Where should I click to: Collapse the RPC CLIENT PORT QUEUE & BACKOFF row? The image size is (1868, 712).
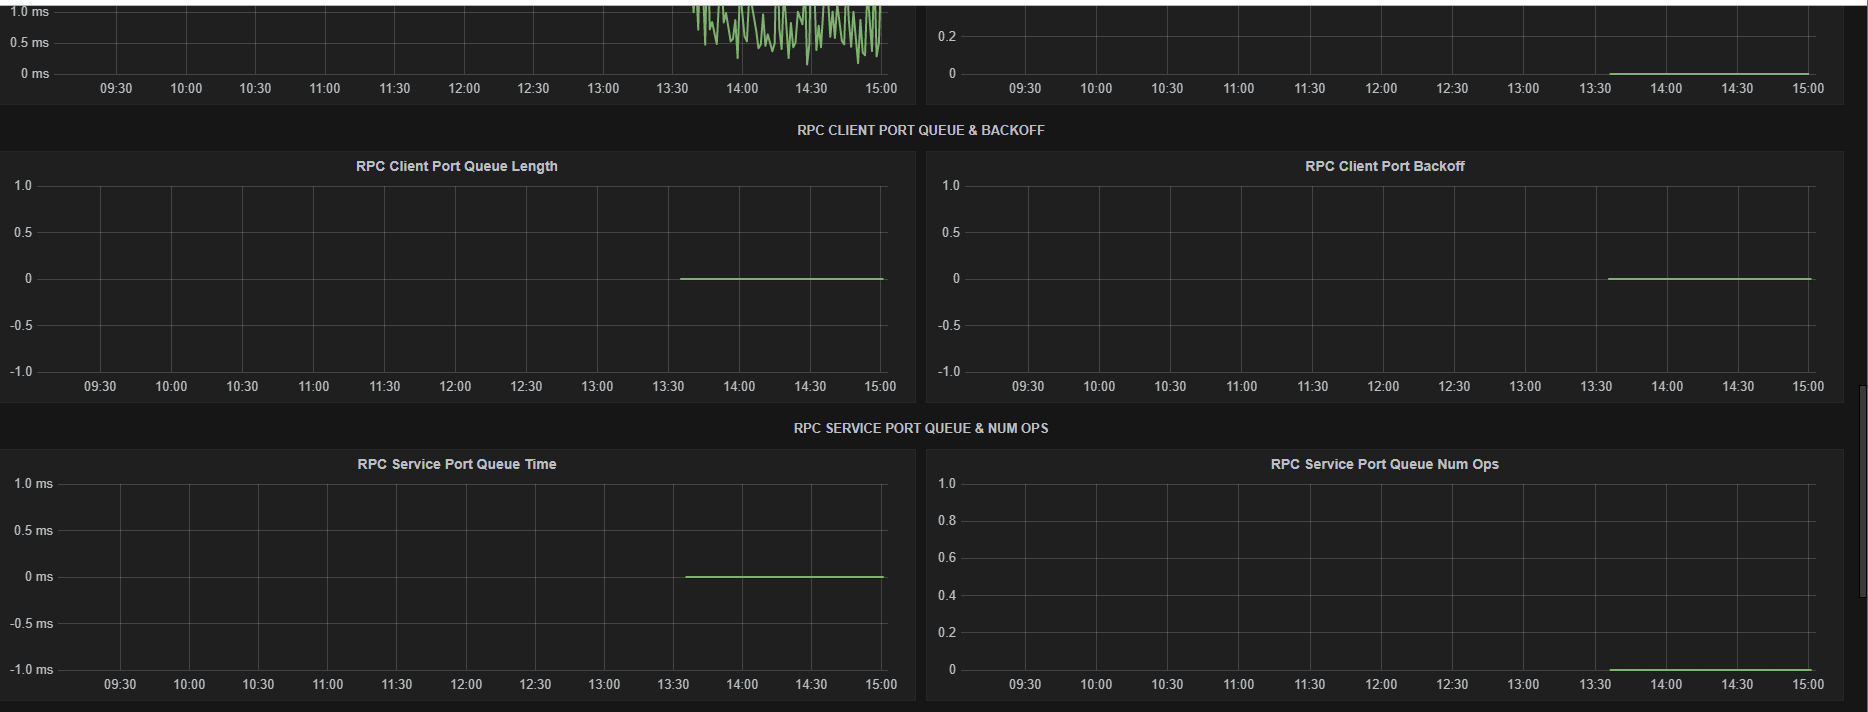pos(920,130)
